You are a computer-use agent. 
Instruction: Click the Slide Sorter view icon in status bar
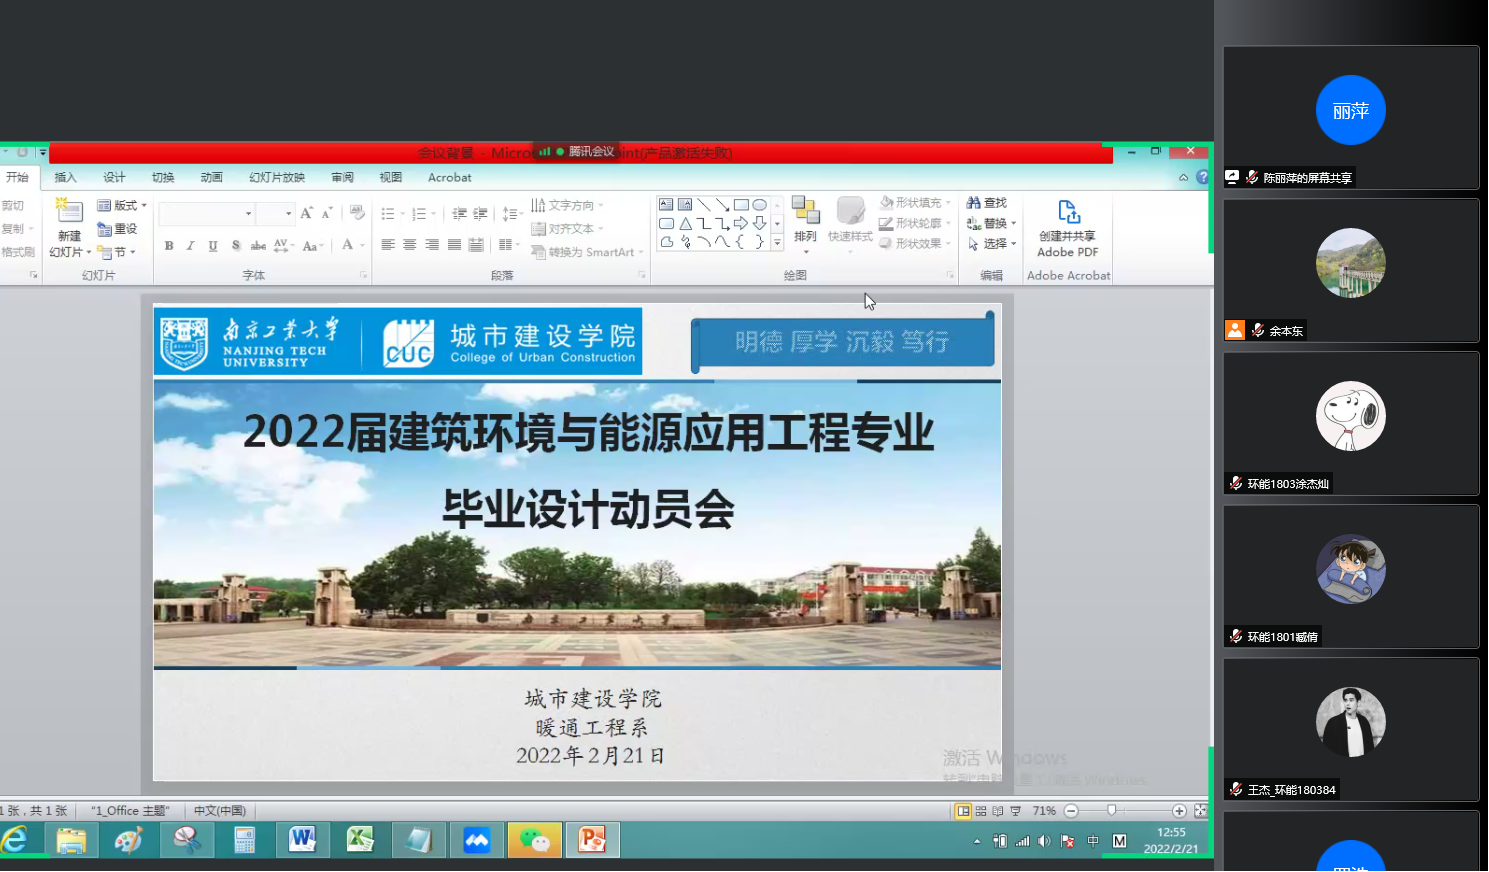pos(981,811)
